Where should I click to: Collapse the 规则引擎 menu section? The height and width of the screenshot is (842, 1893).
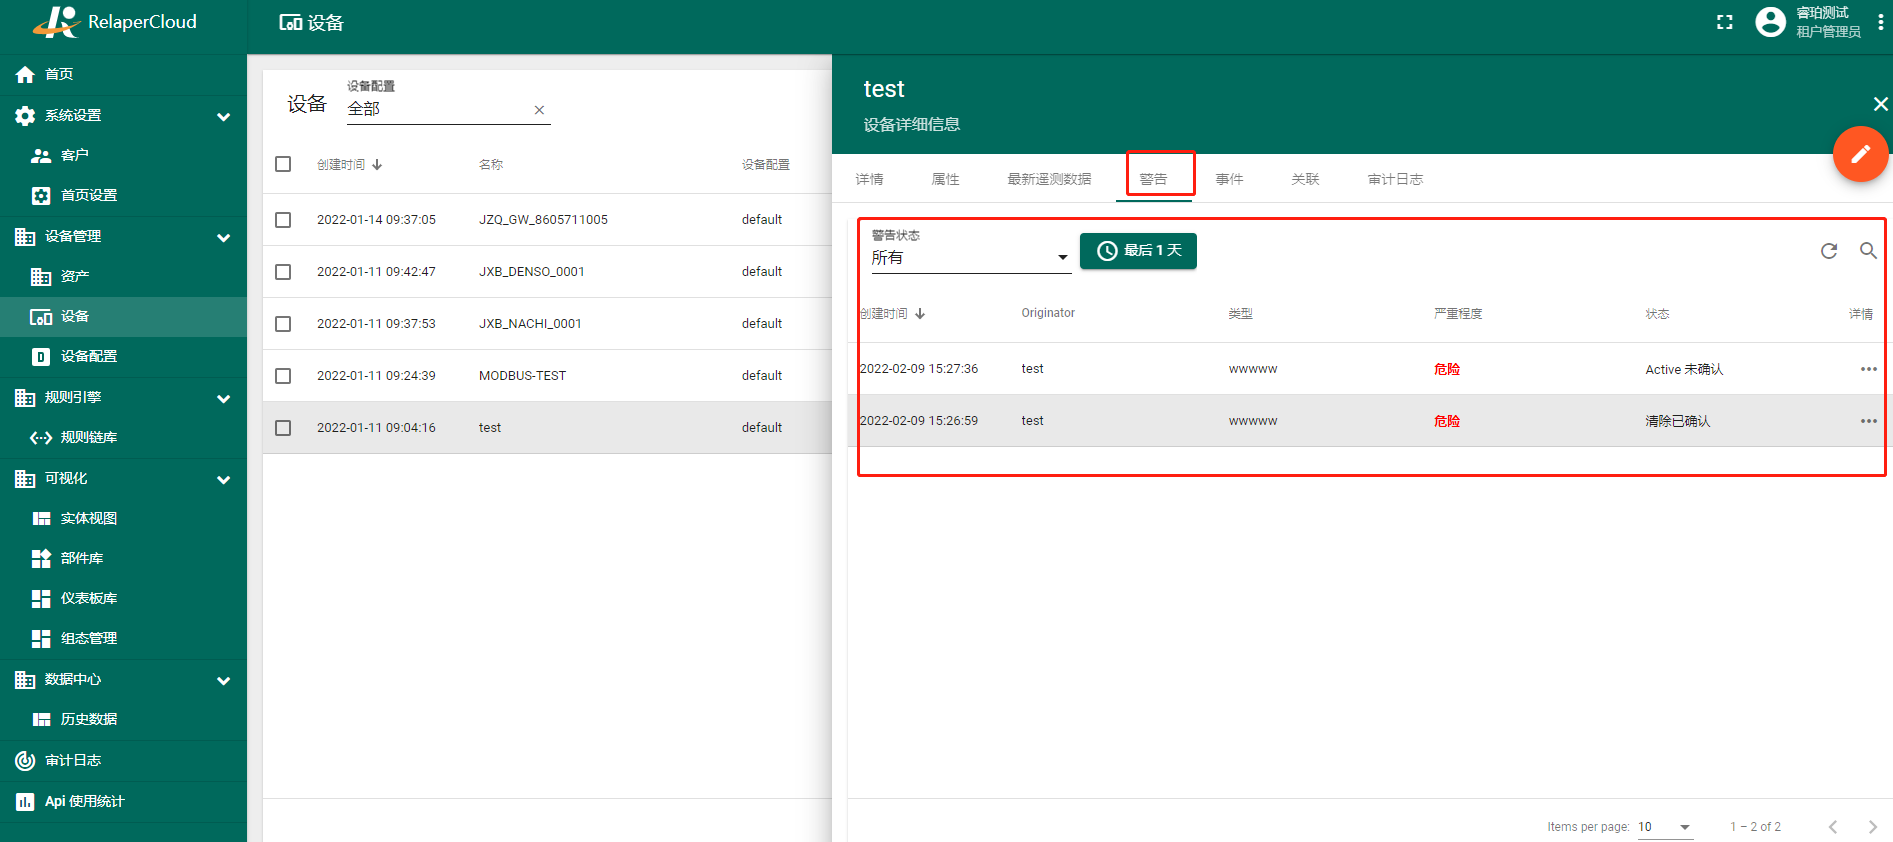click(x=223, y=399)
